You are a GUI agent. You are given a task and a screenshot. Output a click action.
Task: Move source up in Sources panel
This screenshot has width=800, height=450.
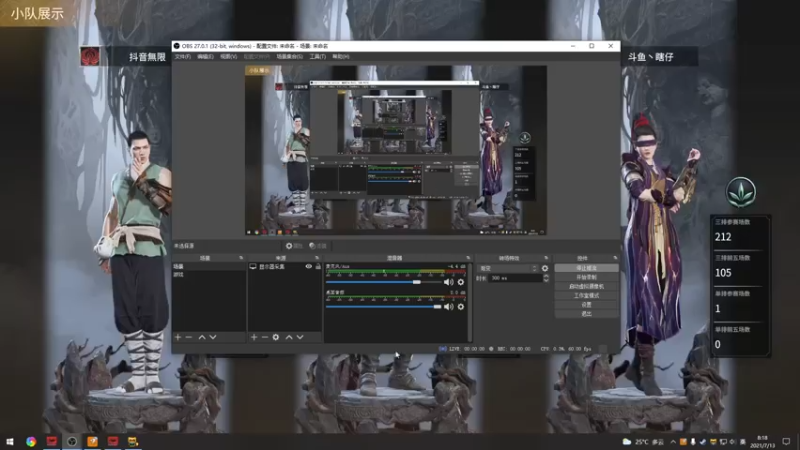[x=289, y=337]
